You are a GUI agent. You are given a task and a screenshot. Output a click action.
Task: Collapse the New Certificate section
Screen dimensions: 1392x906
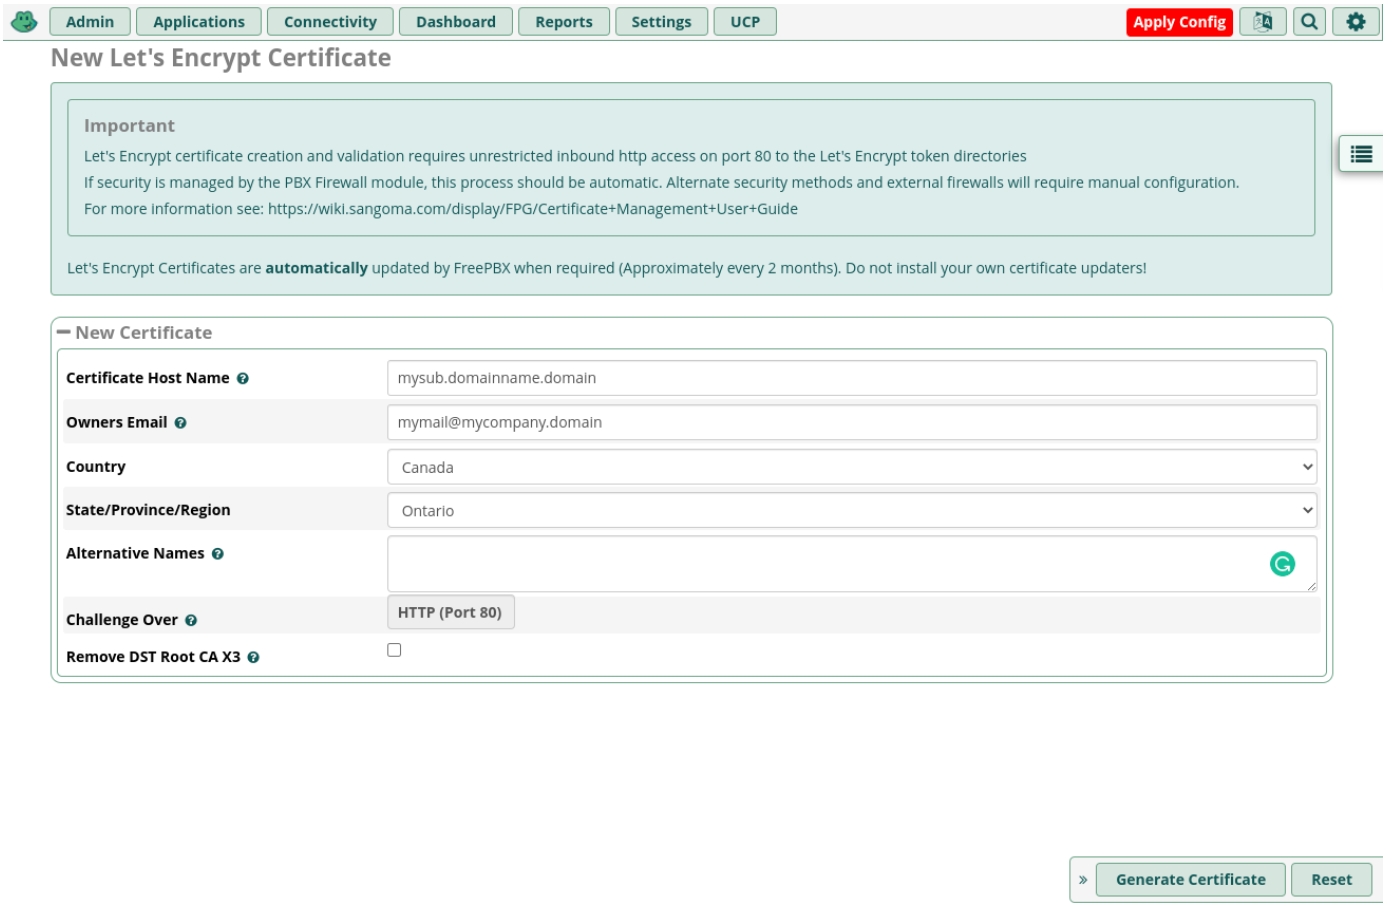[x=64, y=332]
